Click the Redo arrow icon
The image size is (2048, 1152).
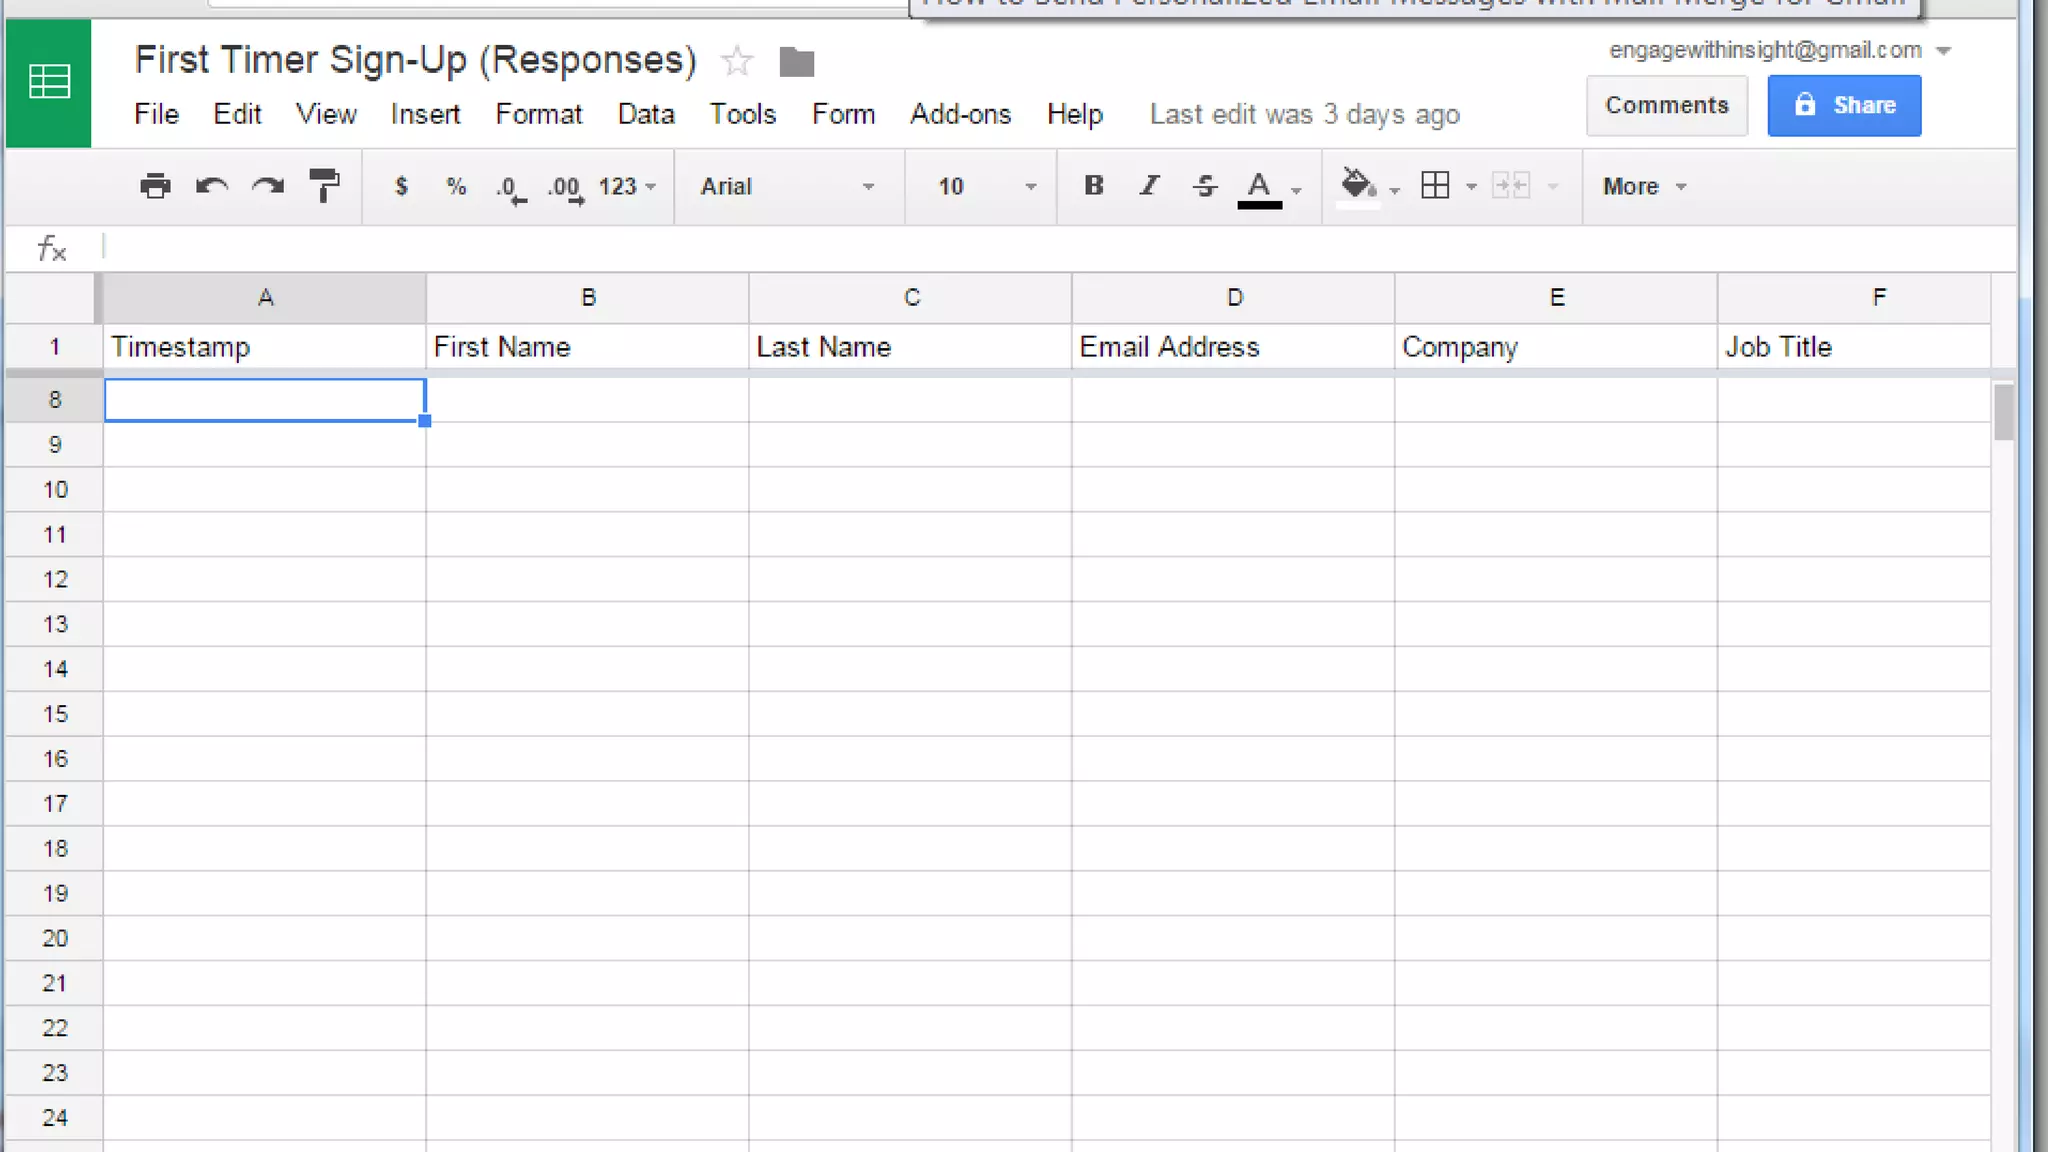click(x=267, y=186)
